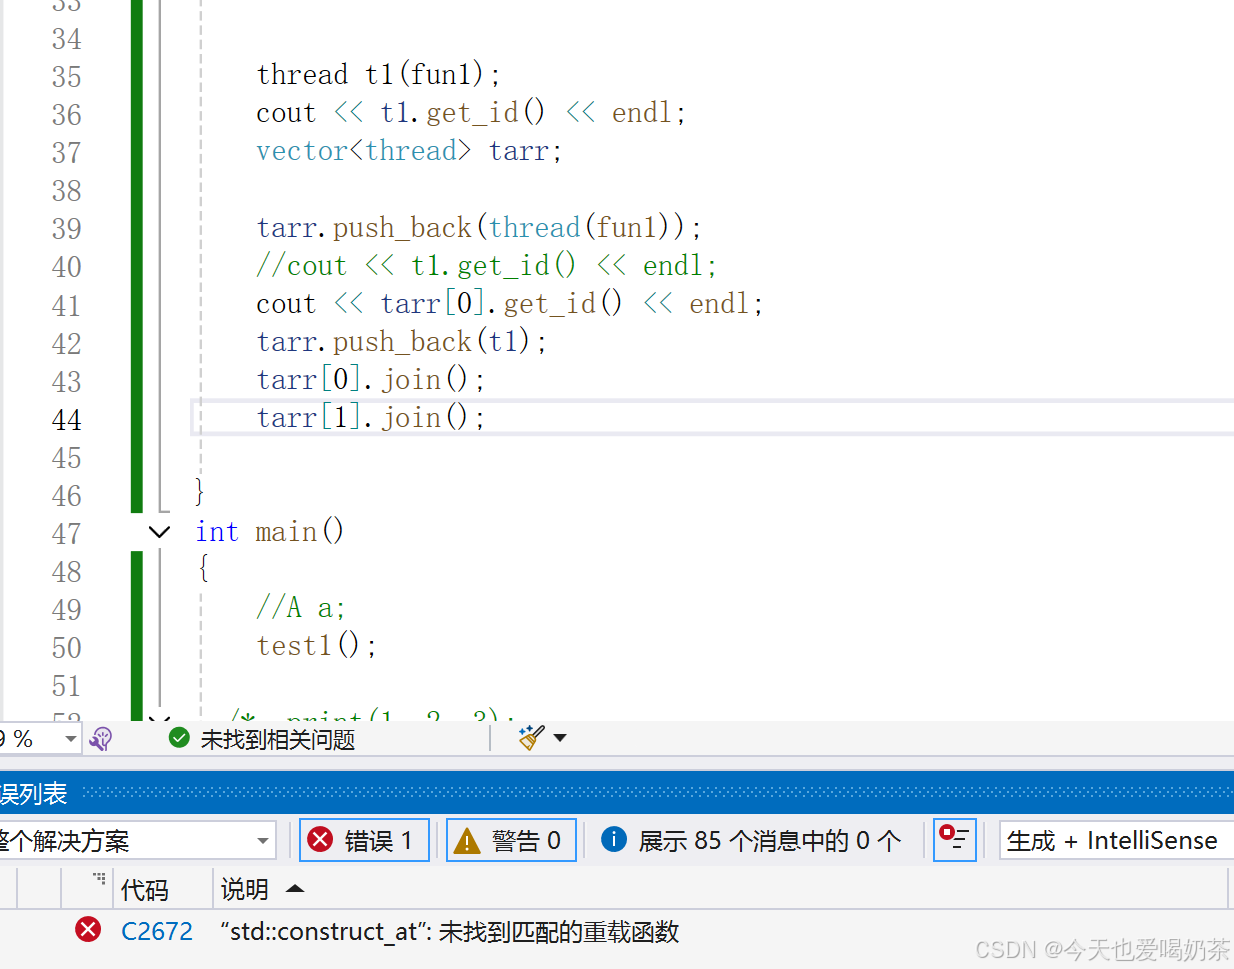Click the green check showing 未找到相关问题
The image size is (1234, 969).
pyautogui.click(x=179, y=738)
